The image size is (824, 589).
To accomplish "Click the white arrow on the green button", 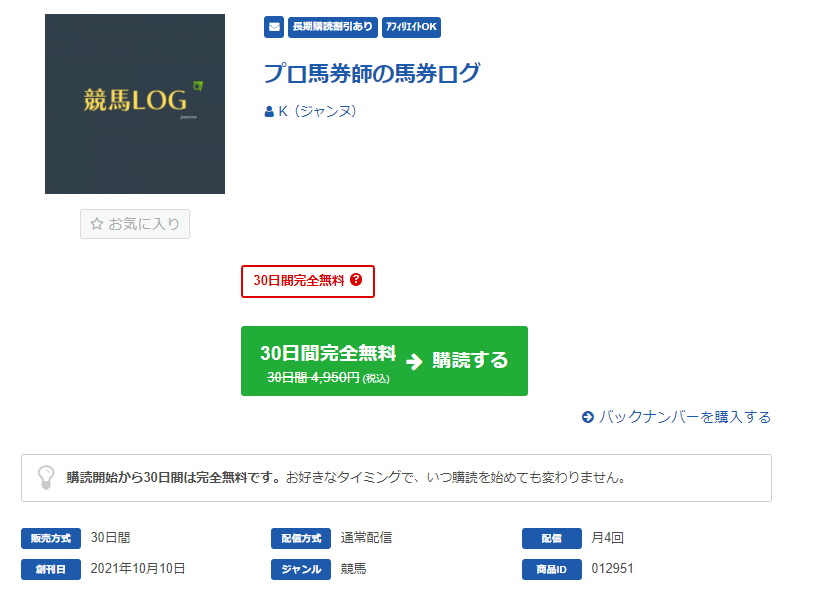I will coord(414,361).
